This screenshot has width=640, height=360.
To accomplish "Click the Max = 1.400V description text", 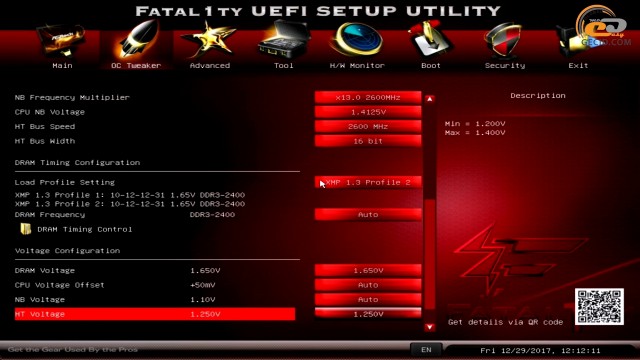I will [x=475, y=133].
